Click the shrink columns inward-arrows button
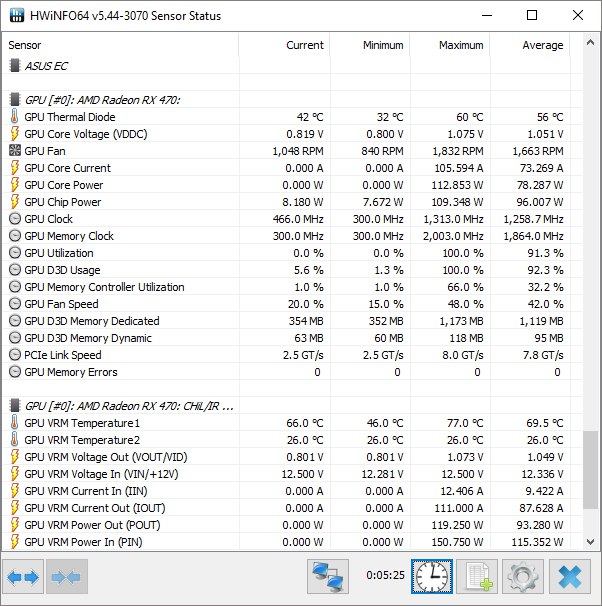 click(x=67, y=577)
